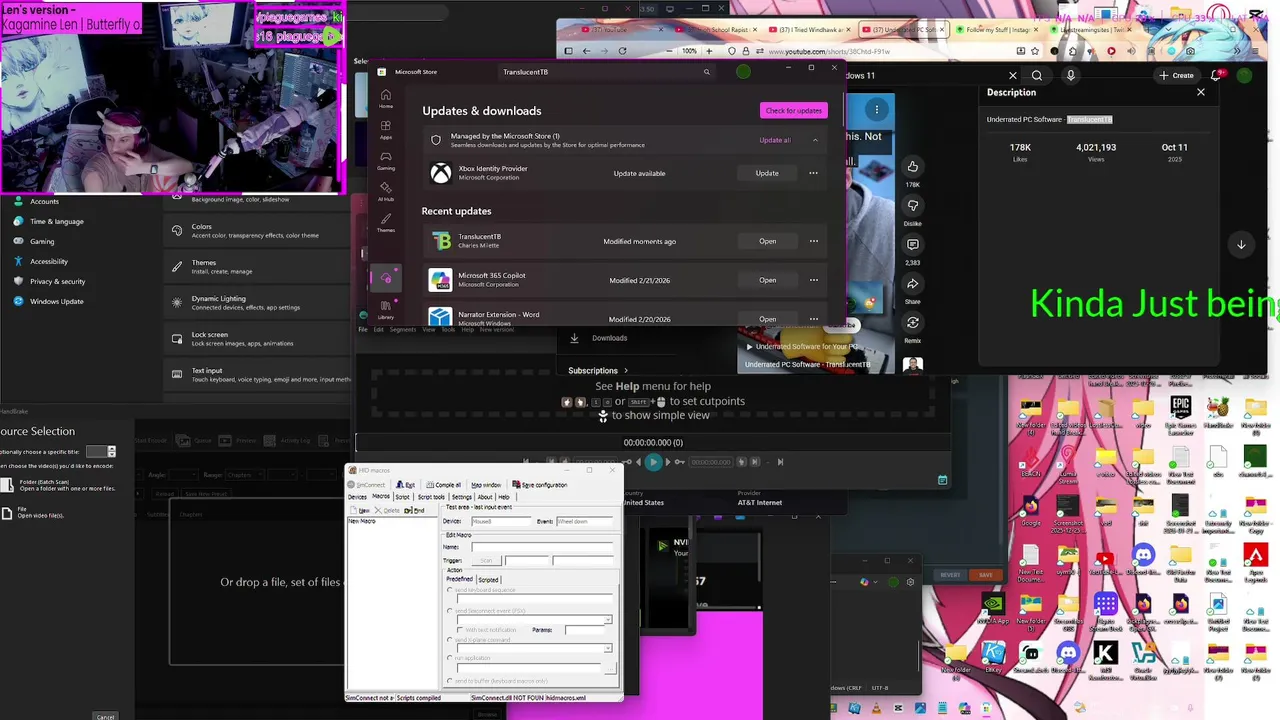Dislike the YouTube short
This screenshot has height=720, width=1280.
912,206
